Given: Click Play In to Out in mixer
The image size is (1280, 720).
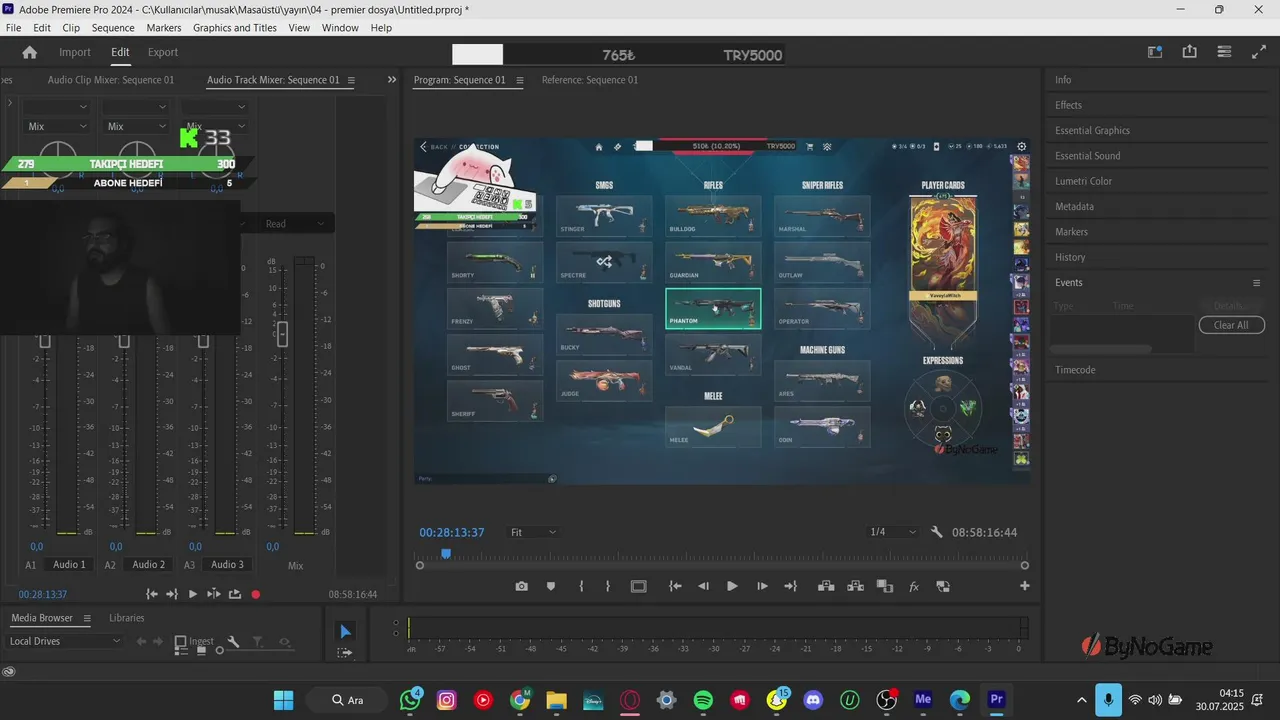Looking at the screenshot, I should [x=213, y=594].
